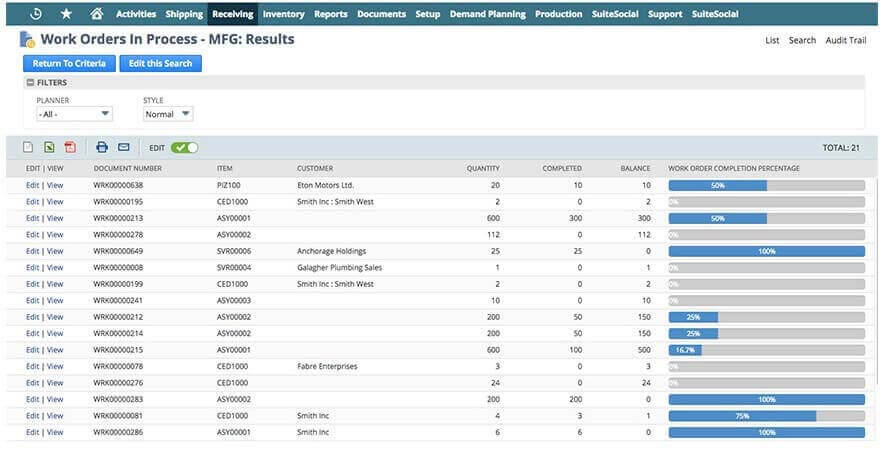885x470 pixels.
Task: Select item SVR00004 cell
Action: pos(234,267)
